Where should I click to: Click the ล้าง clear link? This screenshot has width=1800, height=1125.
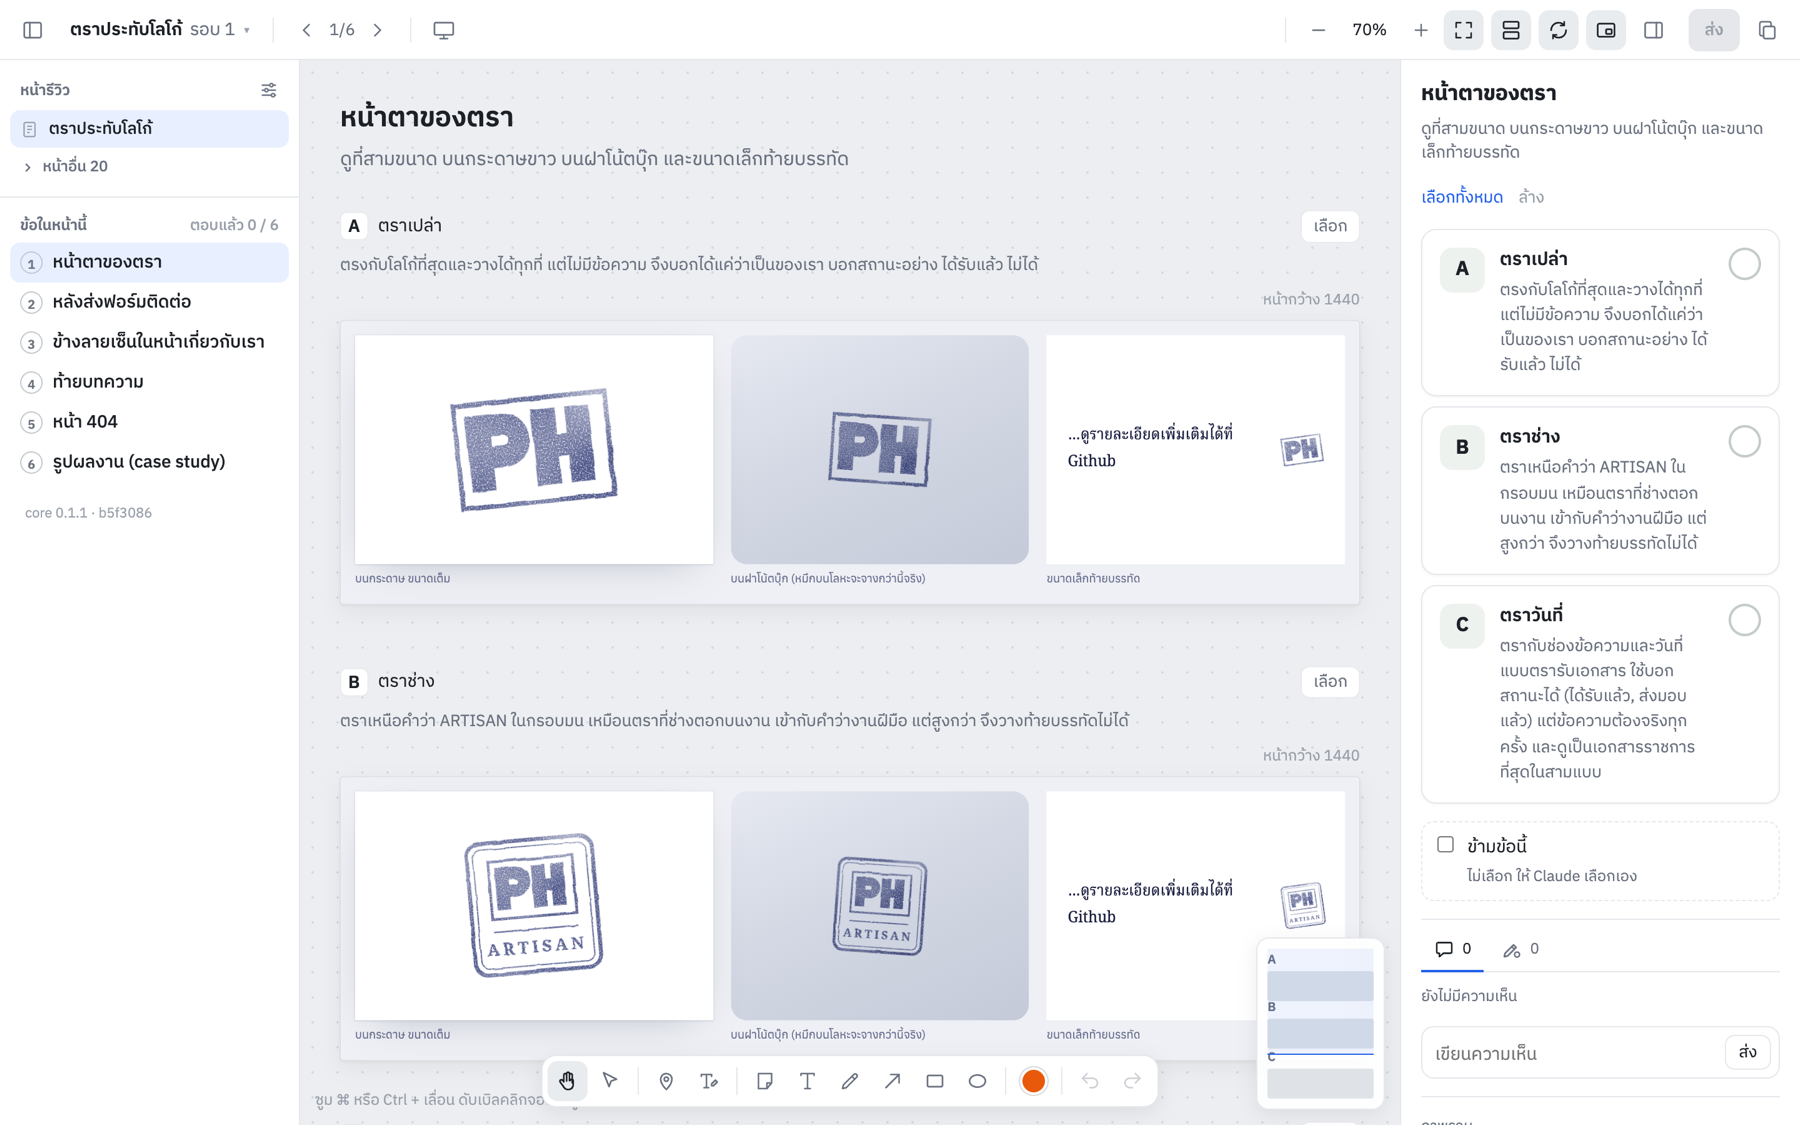(x=1530, y=197)
